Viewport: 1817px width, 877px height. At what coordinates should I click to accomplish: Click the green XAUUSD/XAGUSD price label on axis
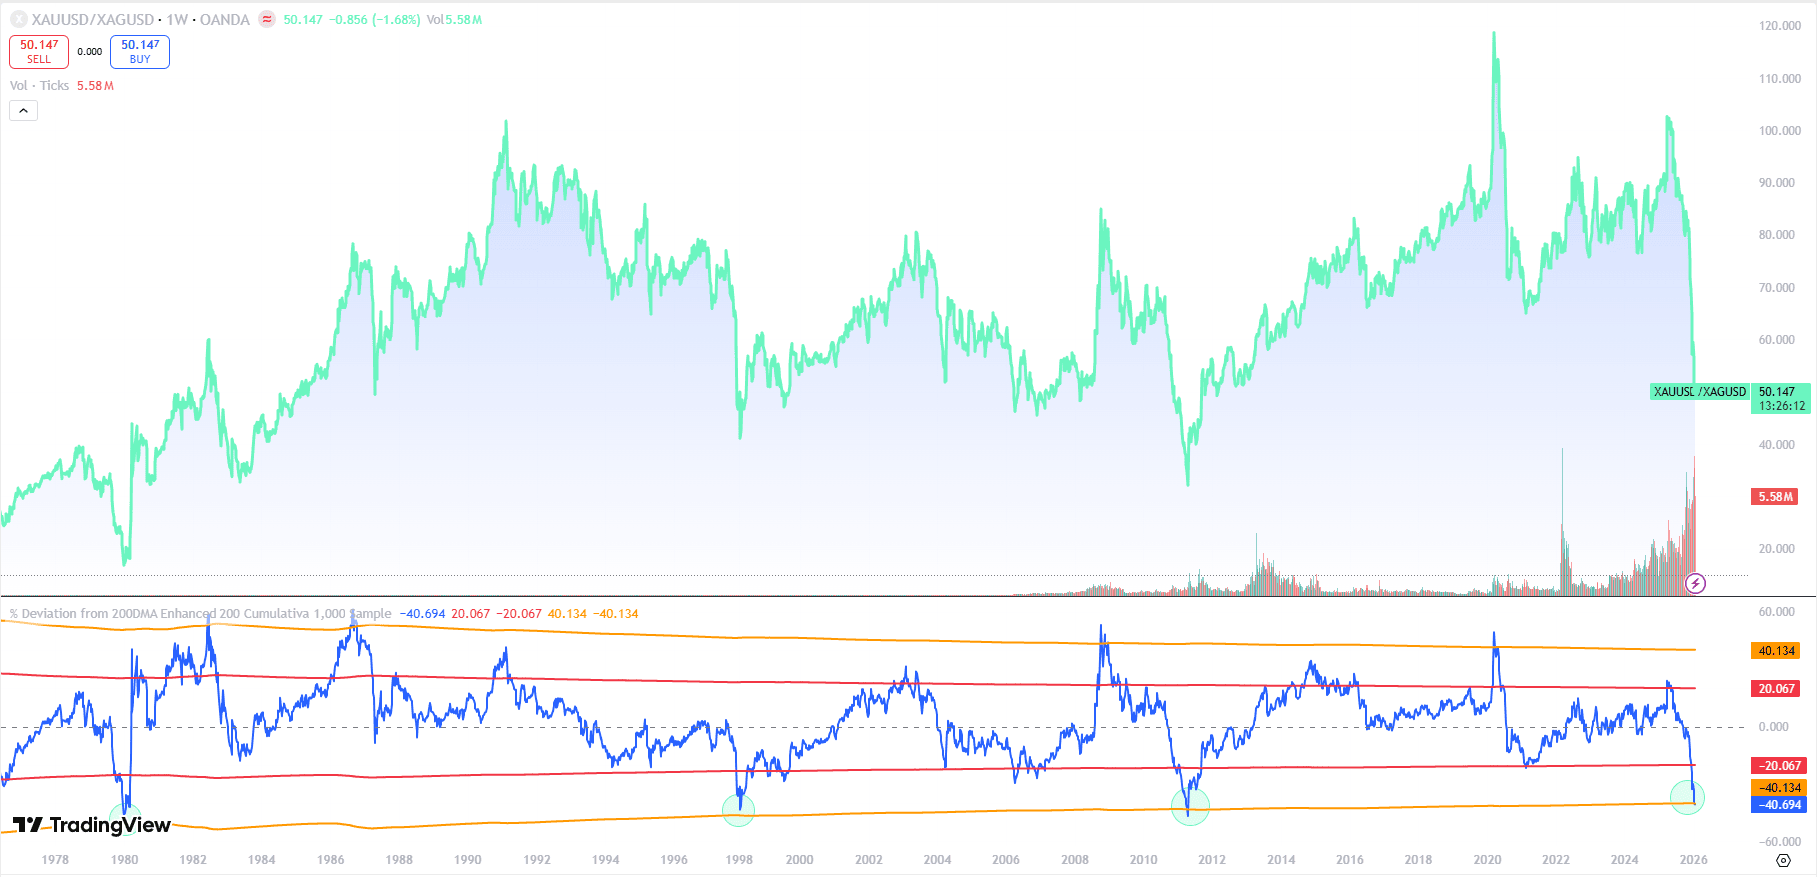coord(1699,392)
